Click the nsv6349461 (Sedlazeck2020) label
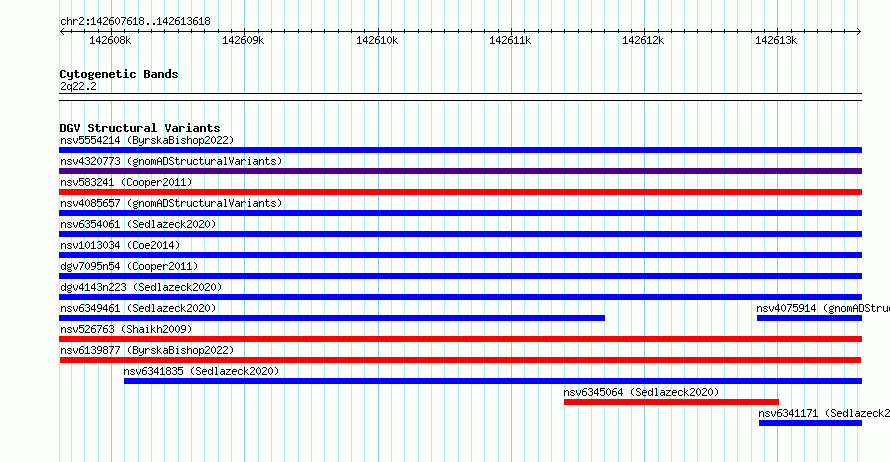 pos(138,308)
